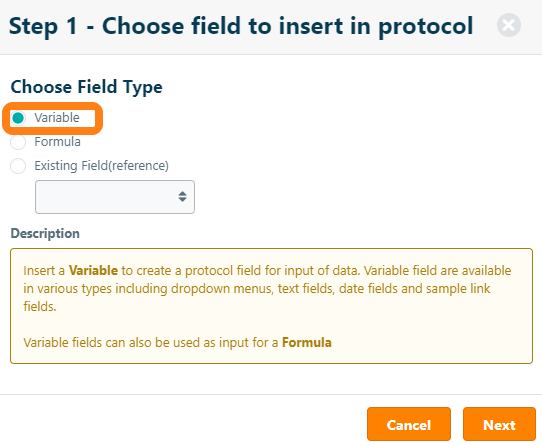Screen dimensions: 542x446
Task: Click the Variable option label
Action: point(57,118)
